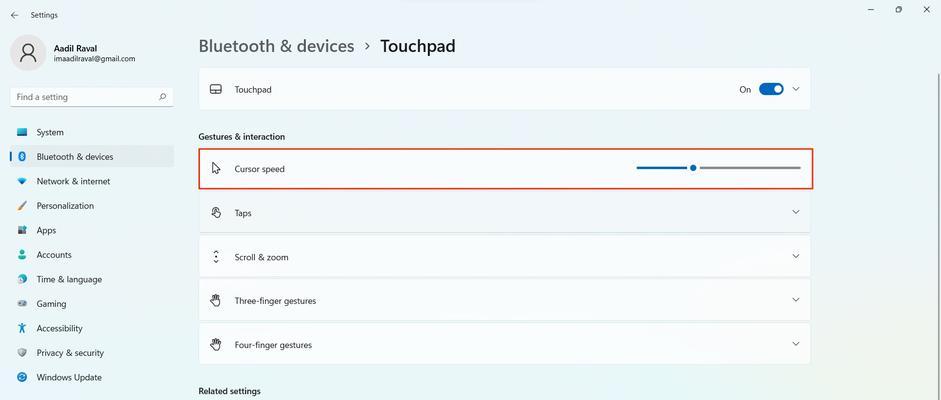Select the Gaming controller icon
Viewport: 941px width, 400px height.
(x=22, y=304)
